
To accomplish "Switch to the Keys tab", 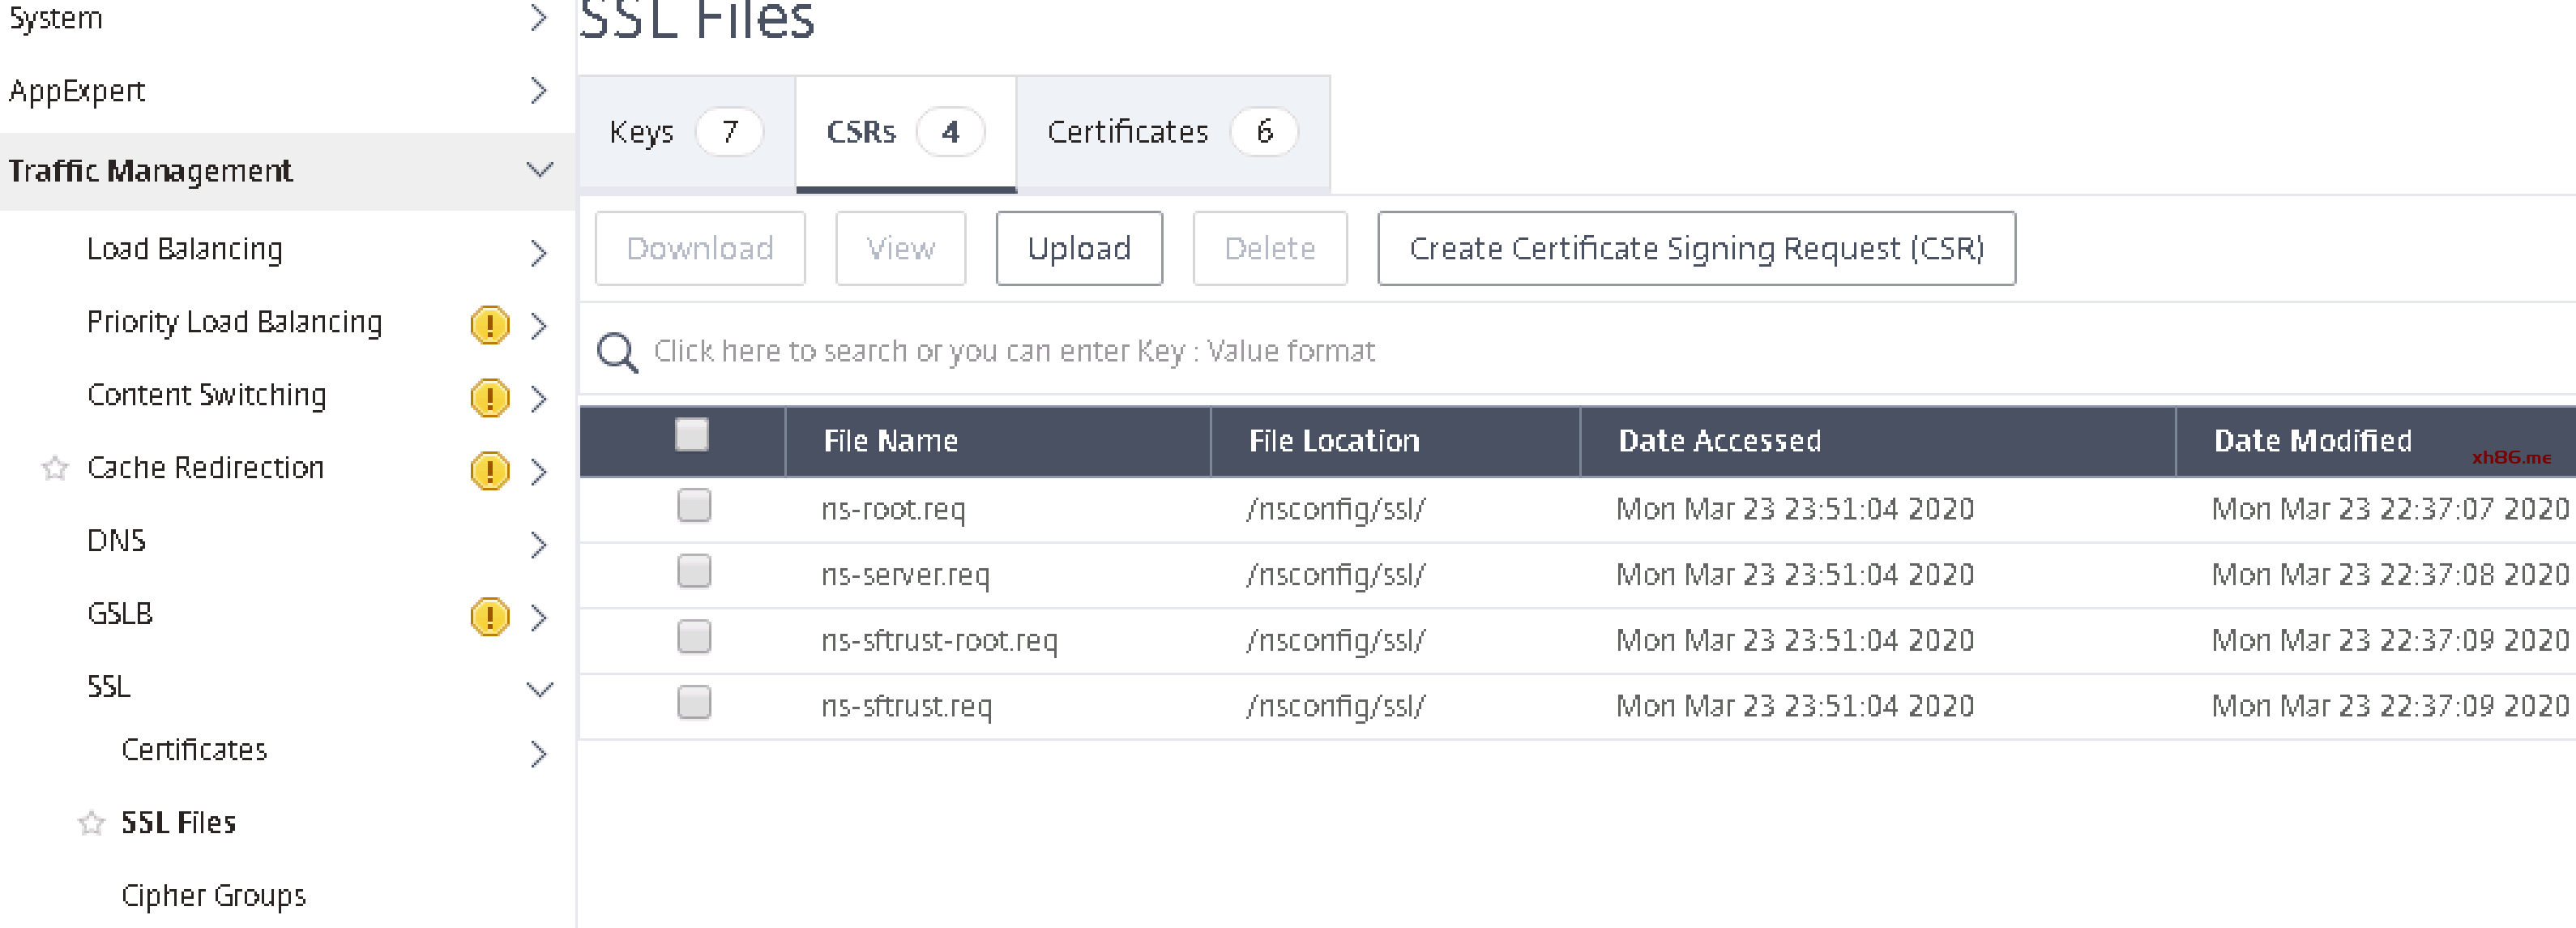I will [685, 132].
